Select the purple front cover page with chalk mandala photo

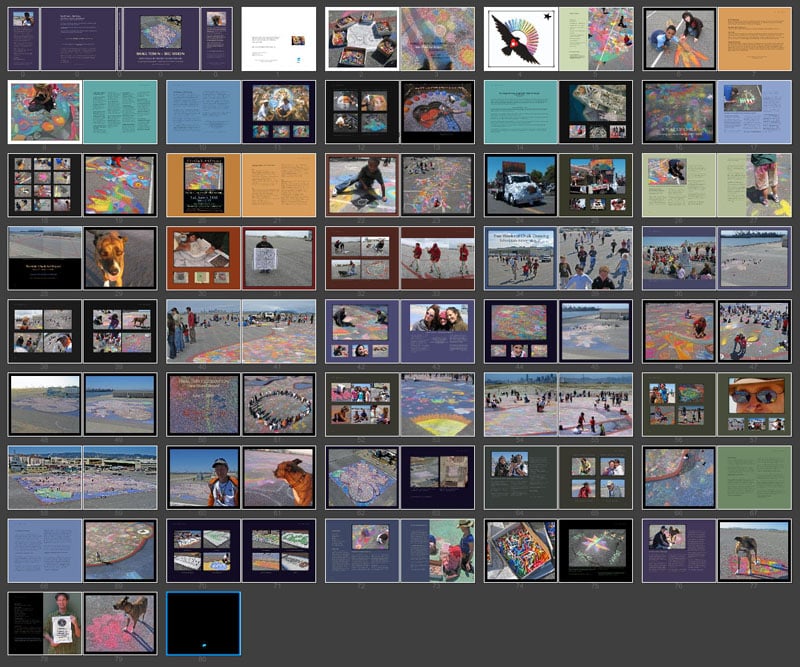161,39
